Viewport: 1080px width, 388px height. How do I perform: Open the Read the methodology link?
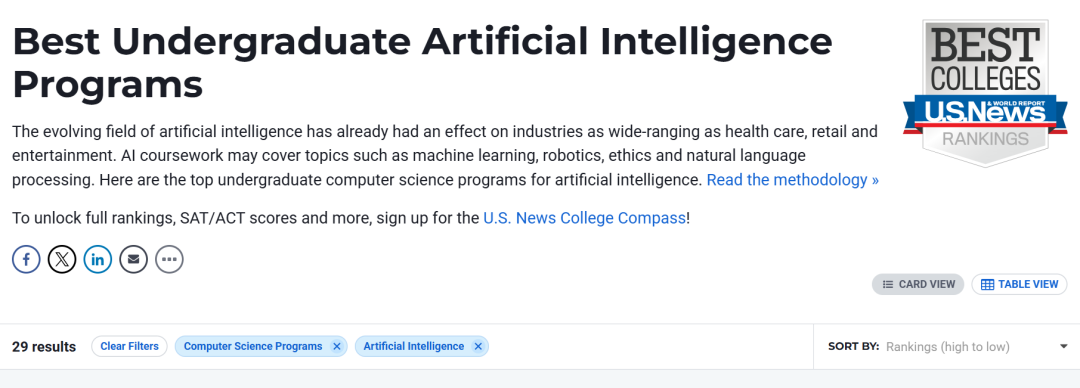click(x=793, y=181)
